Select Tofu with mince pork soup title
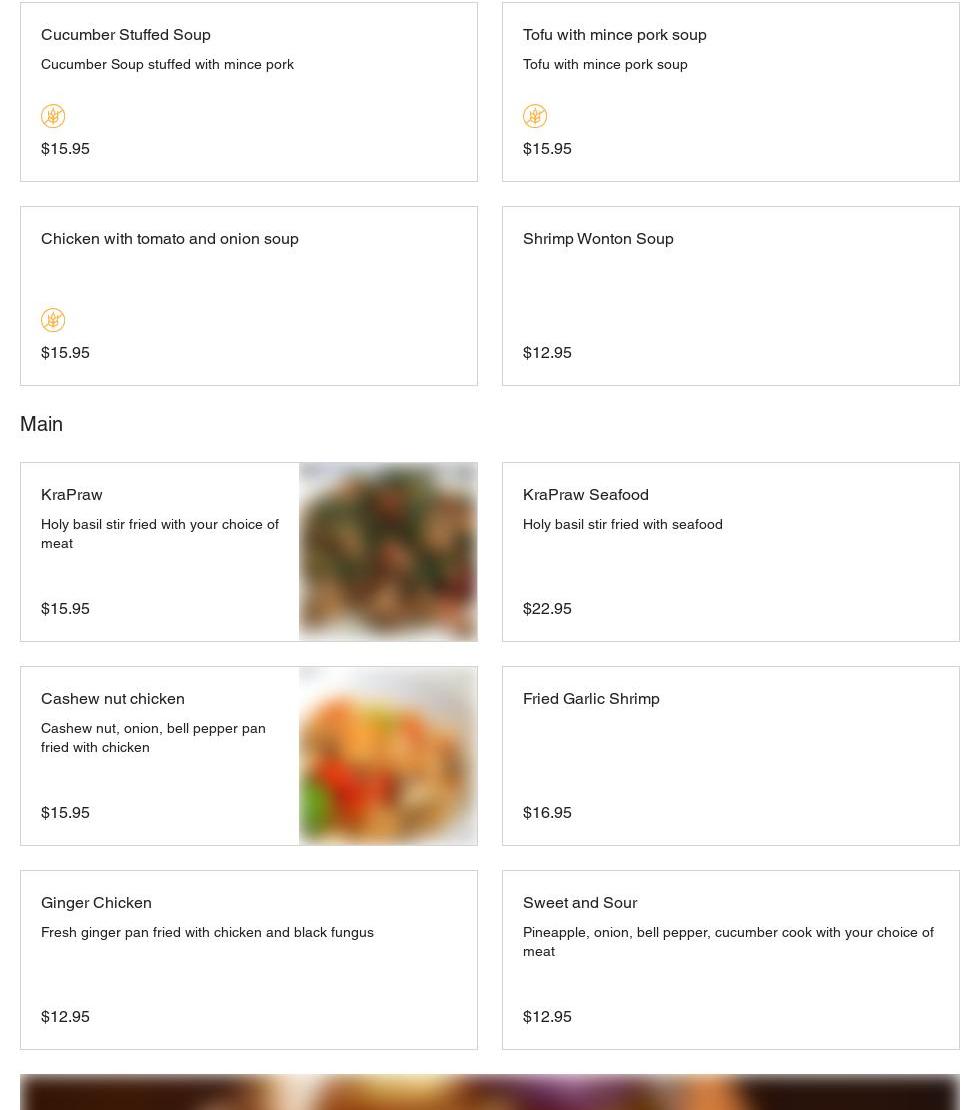Image resolution: width=965 pixels, height=1110 pixels. [614, 34]
